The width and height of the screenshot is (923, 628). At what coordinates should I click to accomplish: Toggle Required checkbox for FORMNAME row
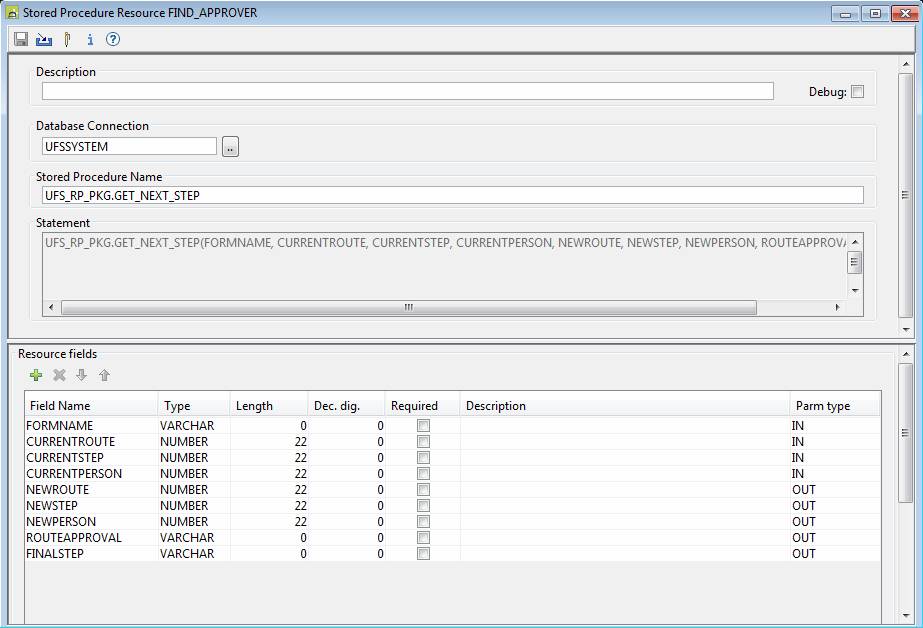423,426
